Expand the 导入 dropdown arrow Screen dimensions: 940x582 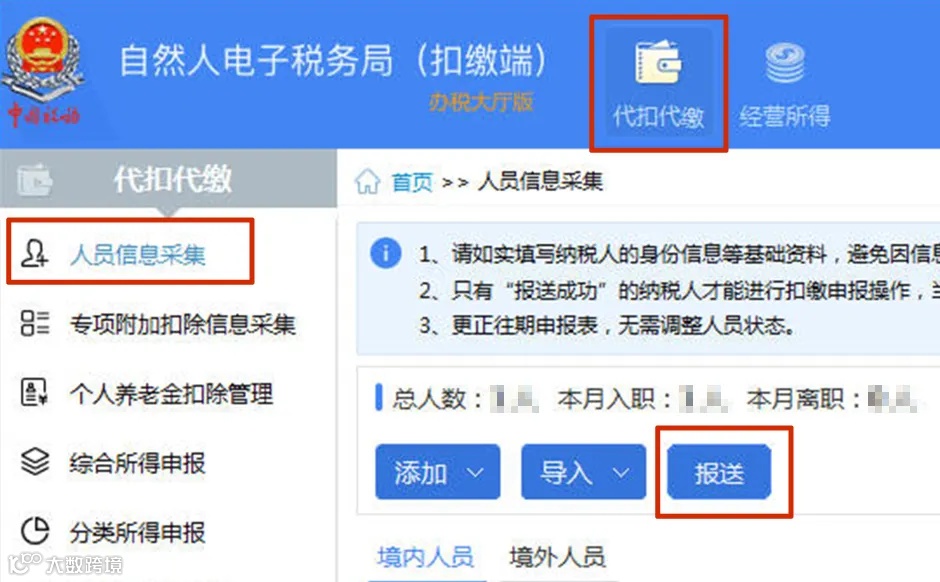click(x=620, y=472)
